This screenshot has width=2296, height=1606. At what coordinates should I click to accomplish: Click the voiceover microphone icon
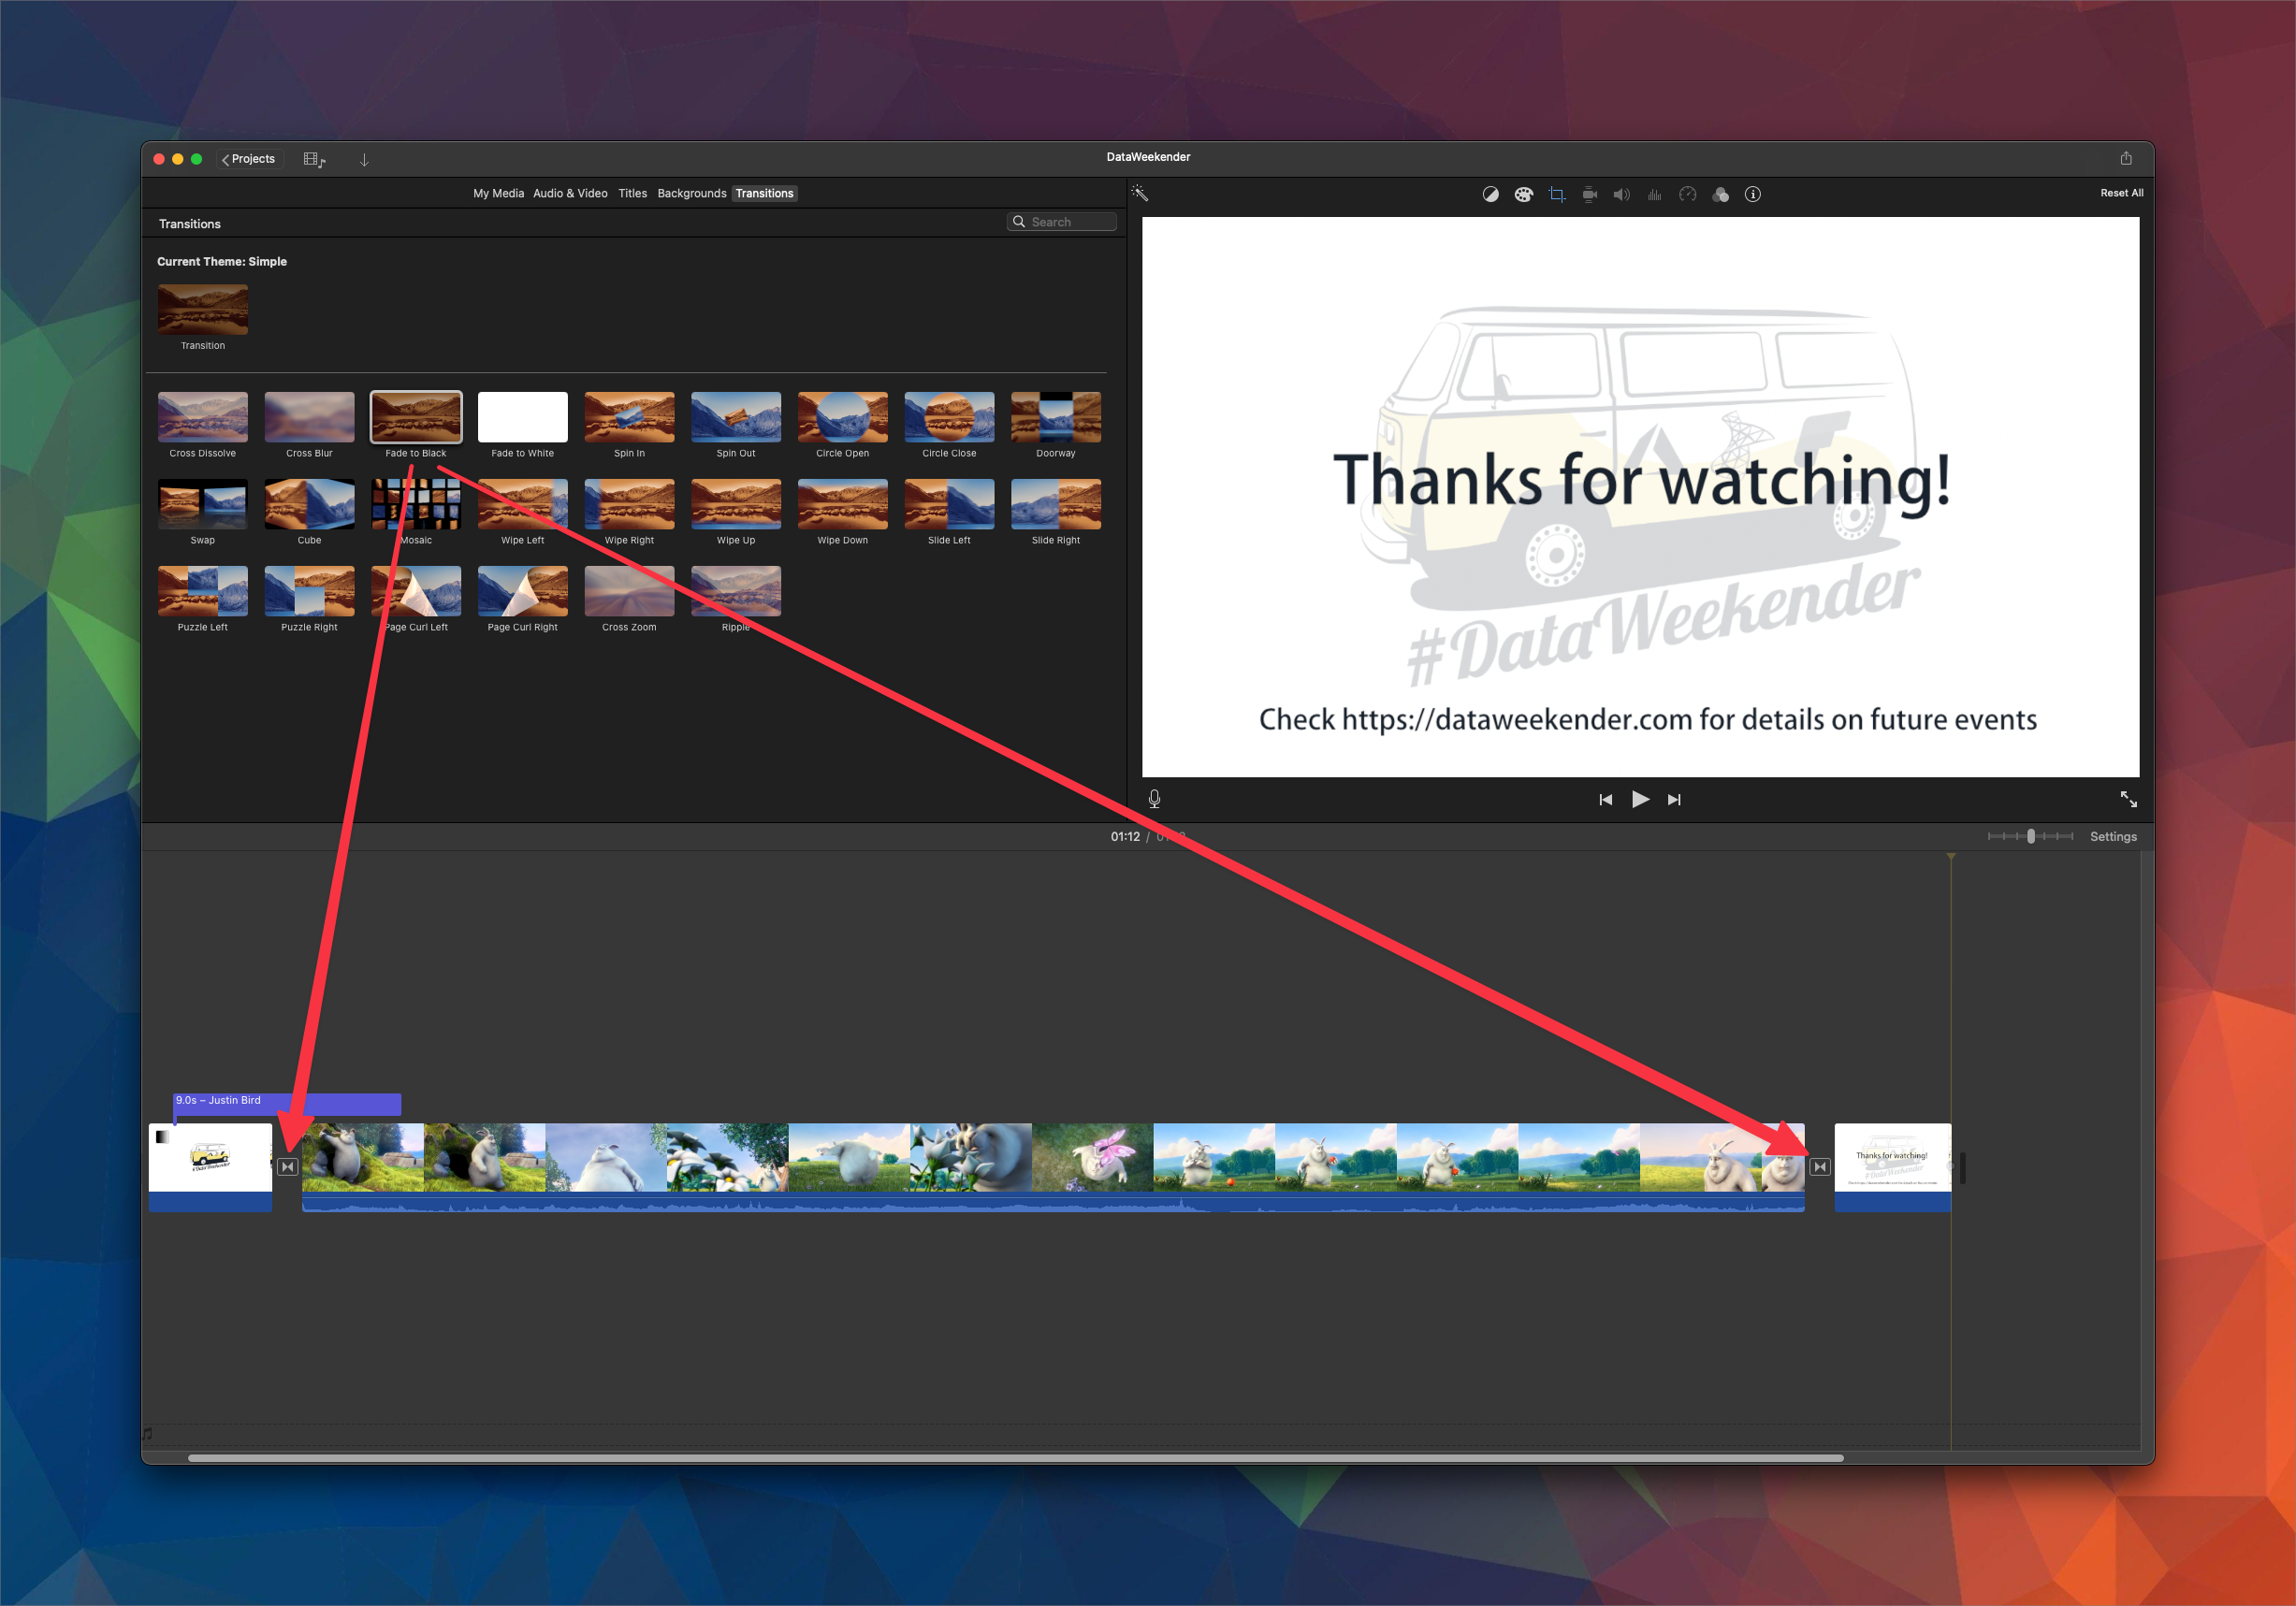(x=1154, y=798)
